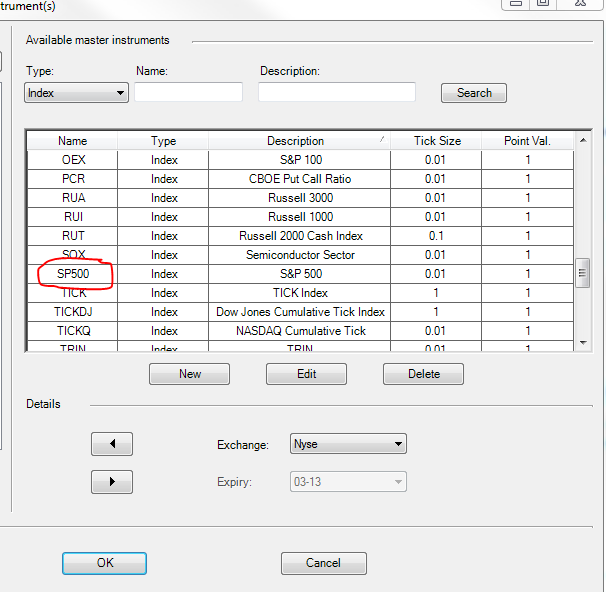Screen dimensions: 606x592
Task: Click the scroll down arrow of the instrument list
Action: (x=583, y=343)
